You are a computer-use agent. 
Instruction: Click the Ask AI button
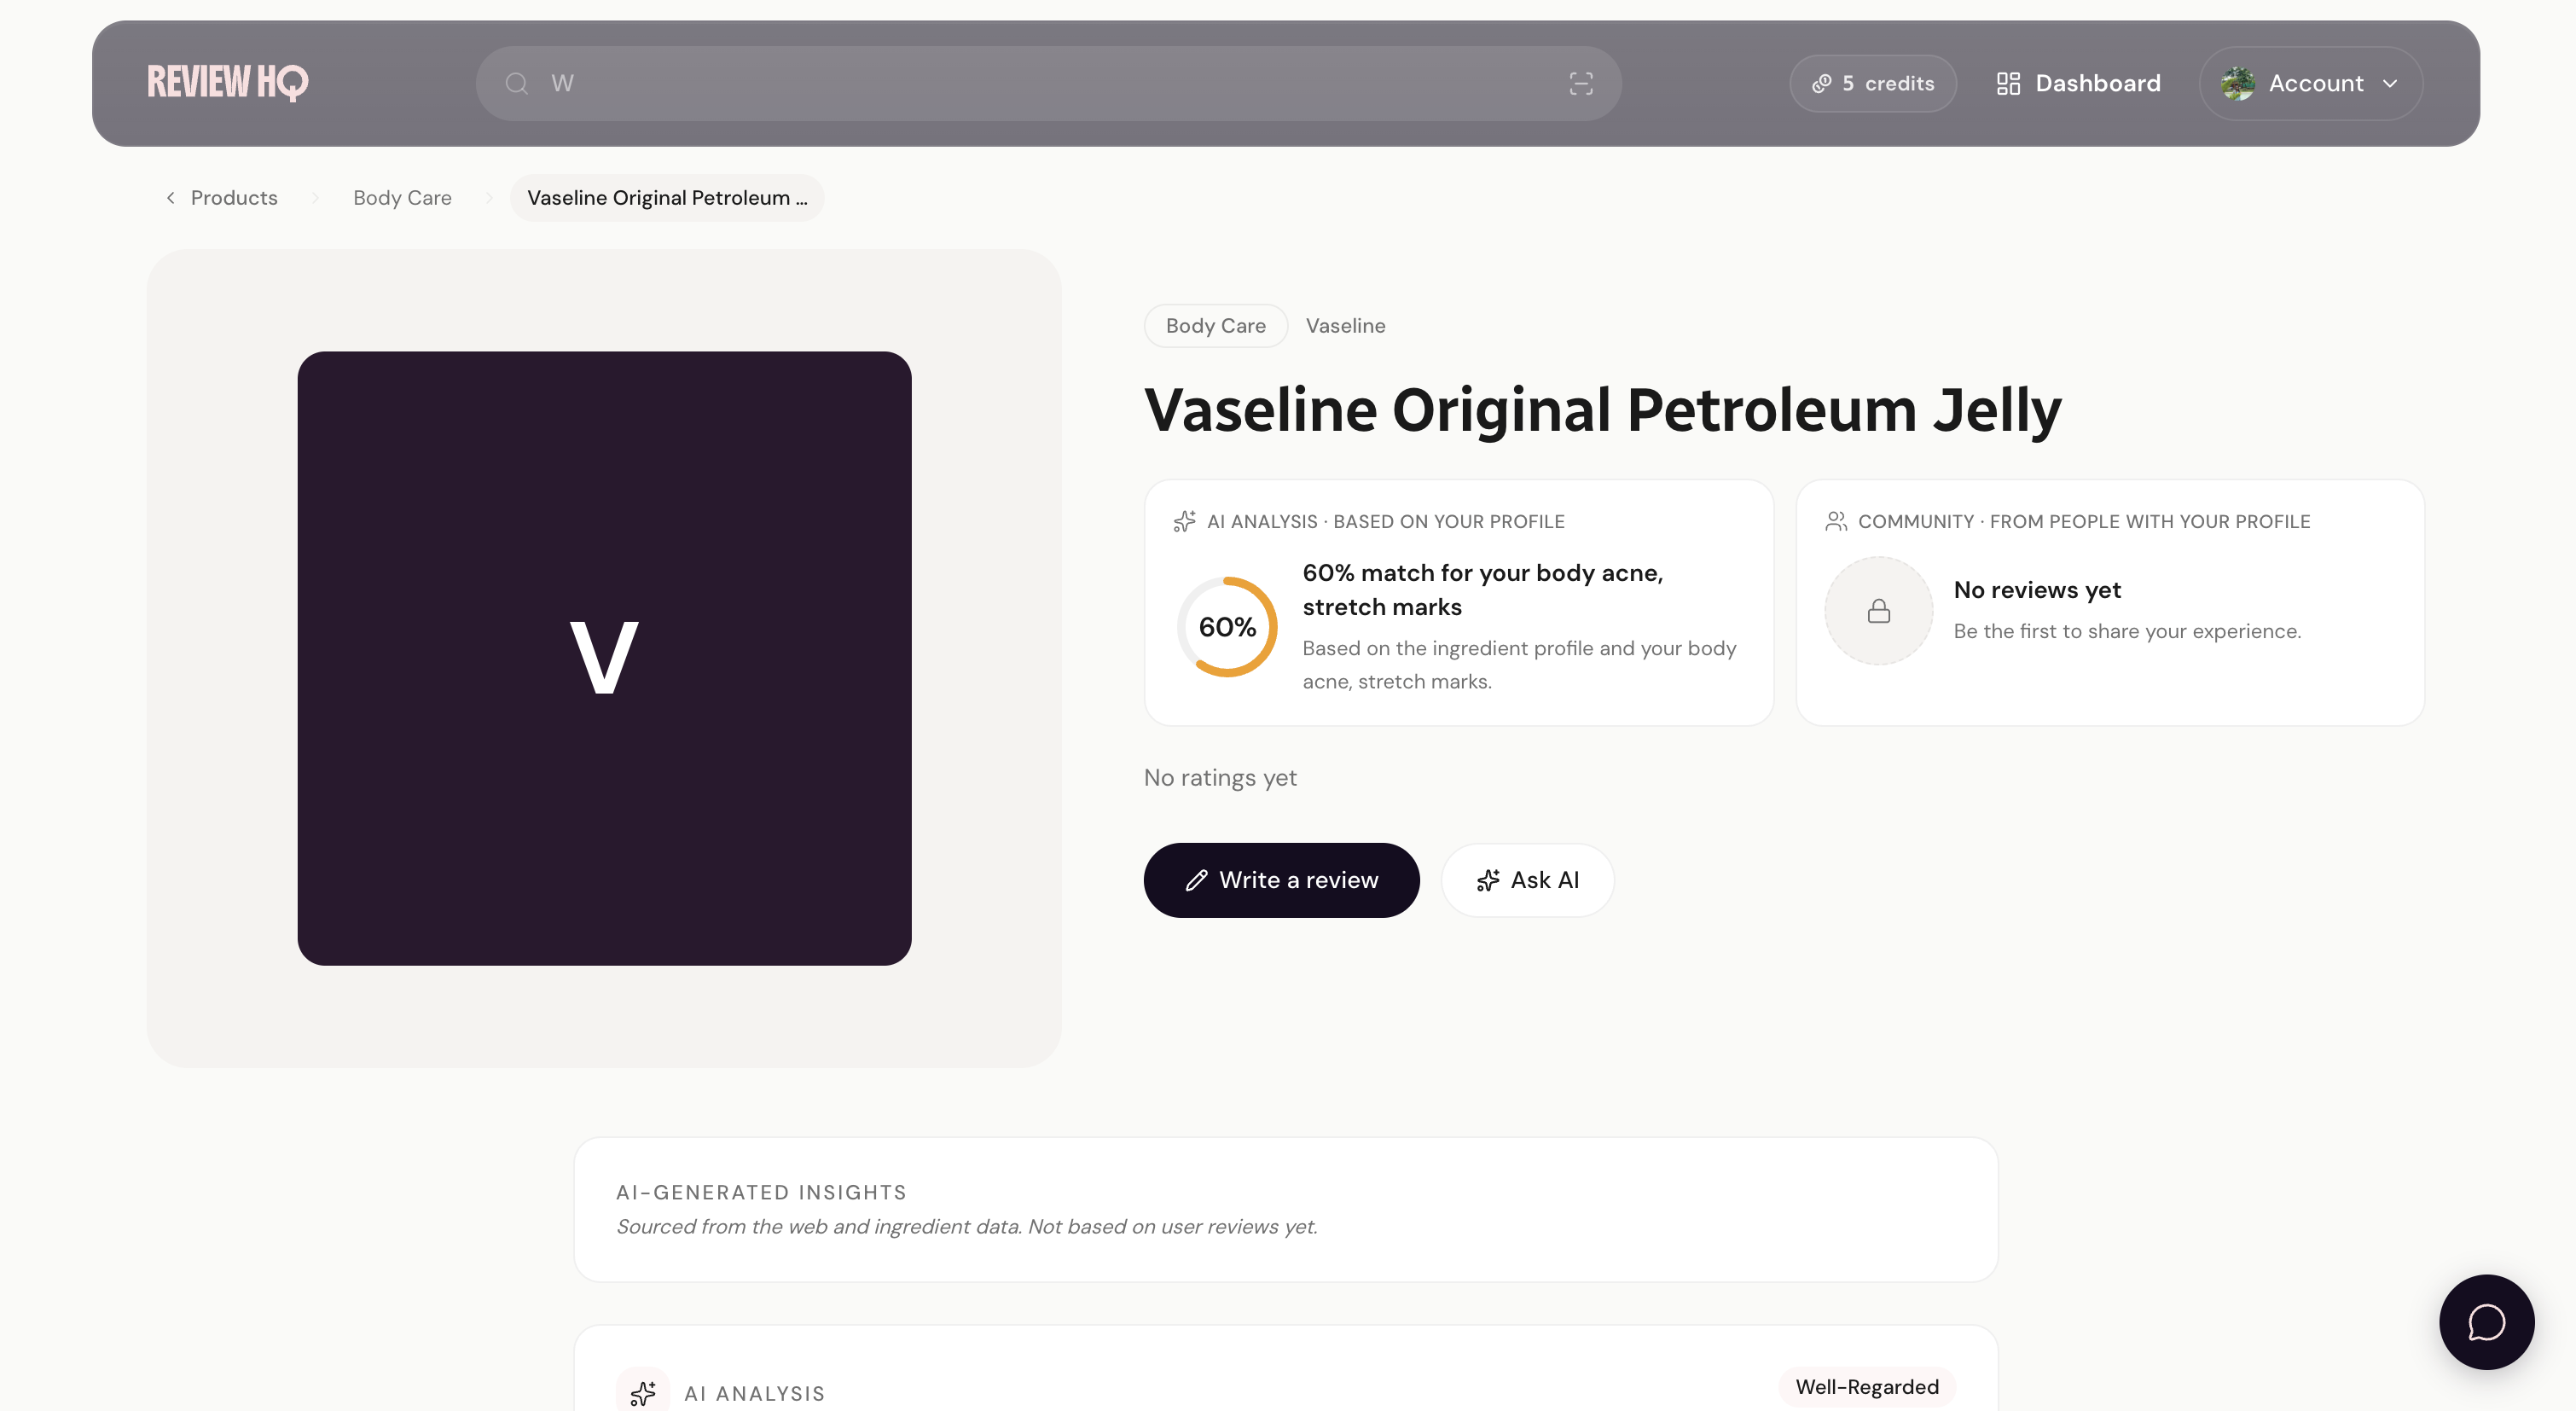coord(1527,880)
